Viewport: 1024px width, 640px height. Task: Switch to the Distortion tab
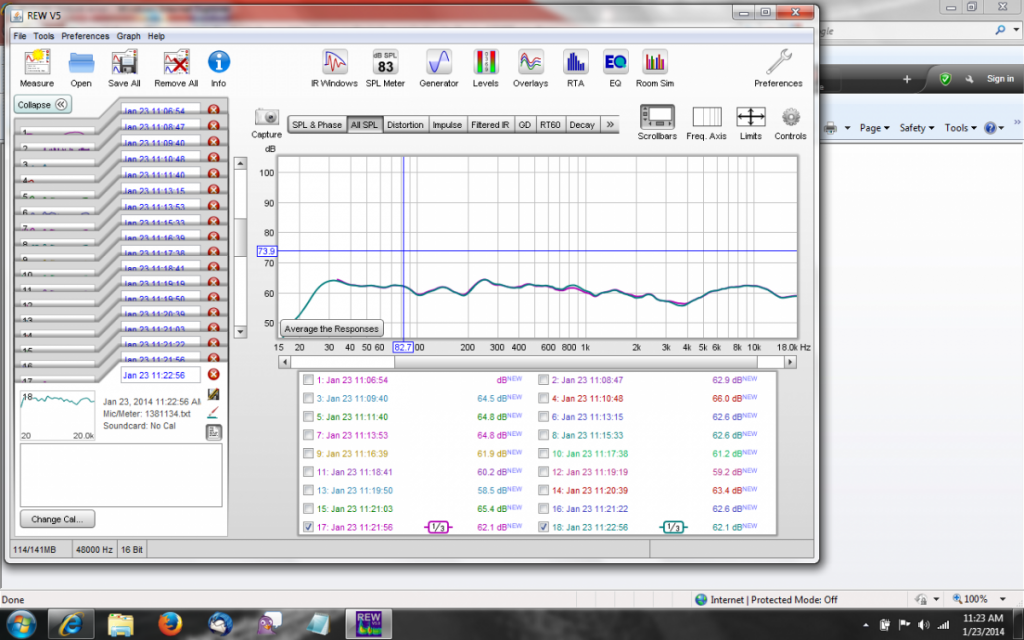[405, 125]
